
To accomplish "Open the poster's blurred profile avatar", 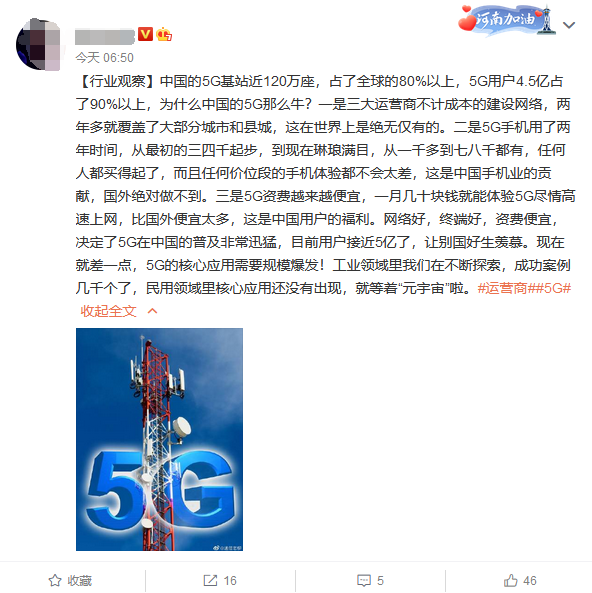I will [x=38, y=45].
